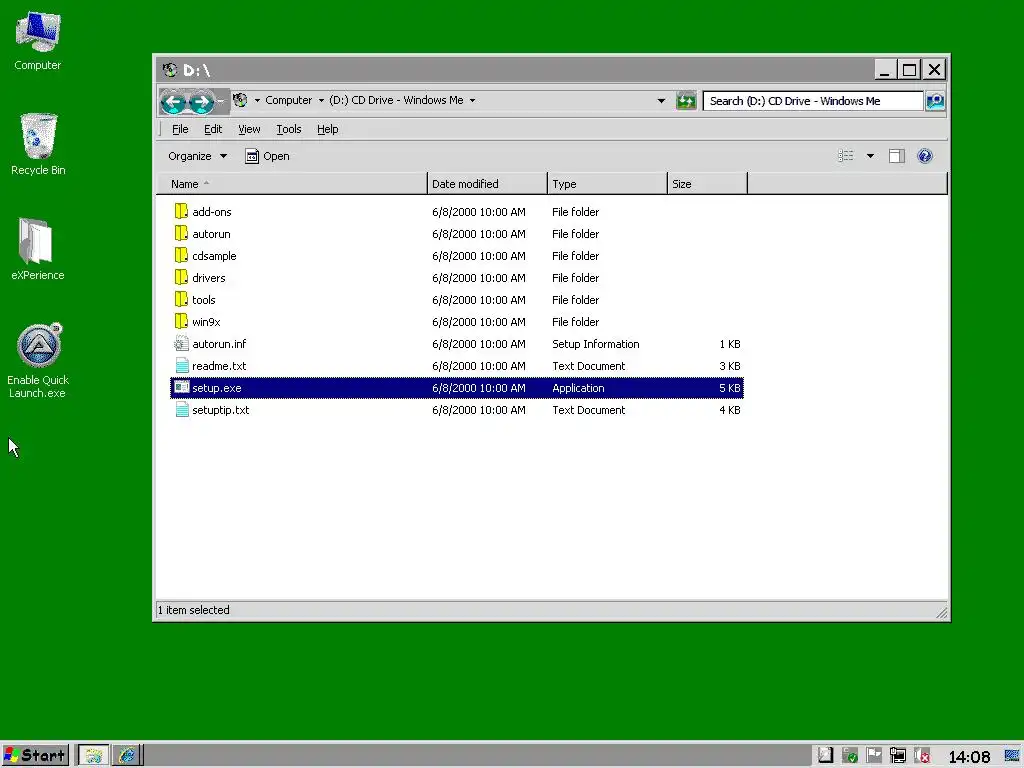The image size is (1024, 768).
Task: Refresh the folder view
Action: pos(686,101)
